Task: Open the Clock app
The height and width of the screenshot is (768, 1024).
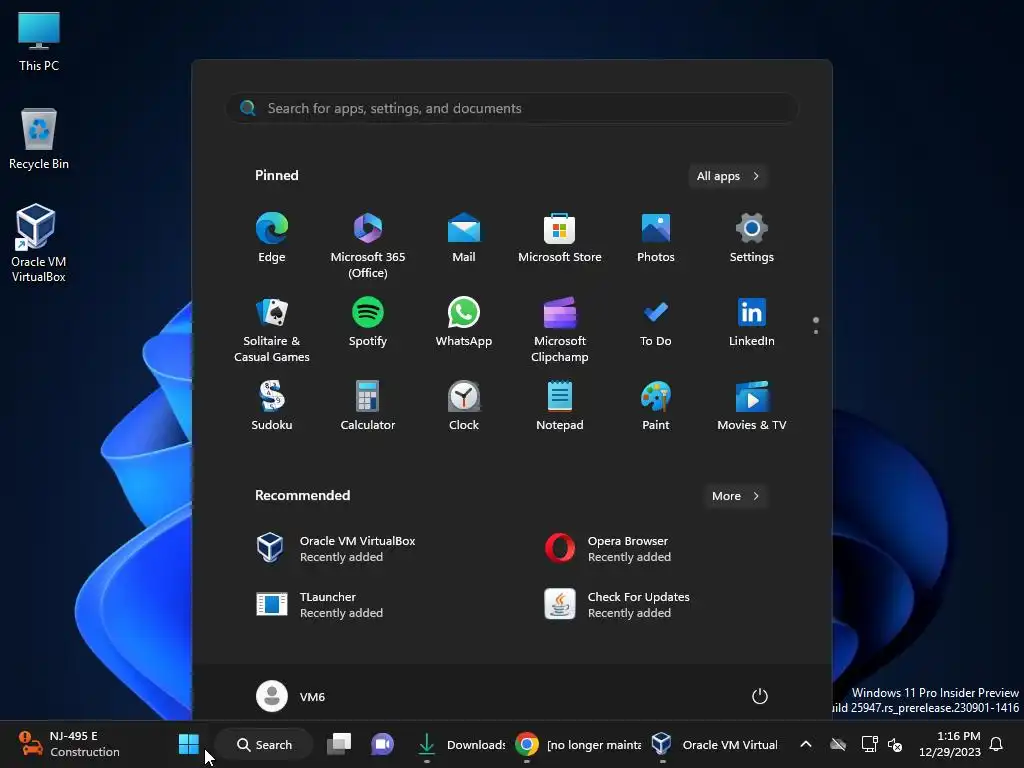Action: (464, 406)
